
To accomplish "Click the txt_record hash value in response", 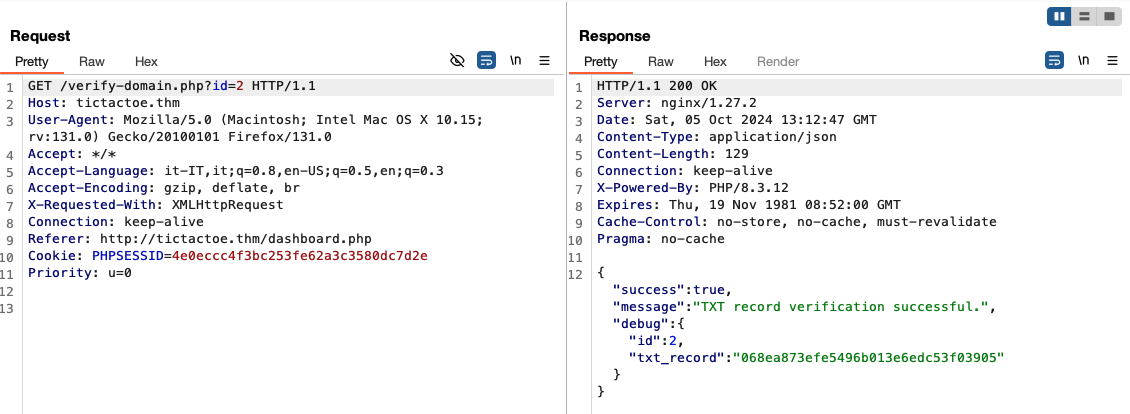I will pos(868,357).
